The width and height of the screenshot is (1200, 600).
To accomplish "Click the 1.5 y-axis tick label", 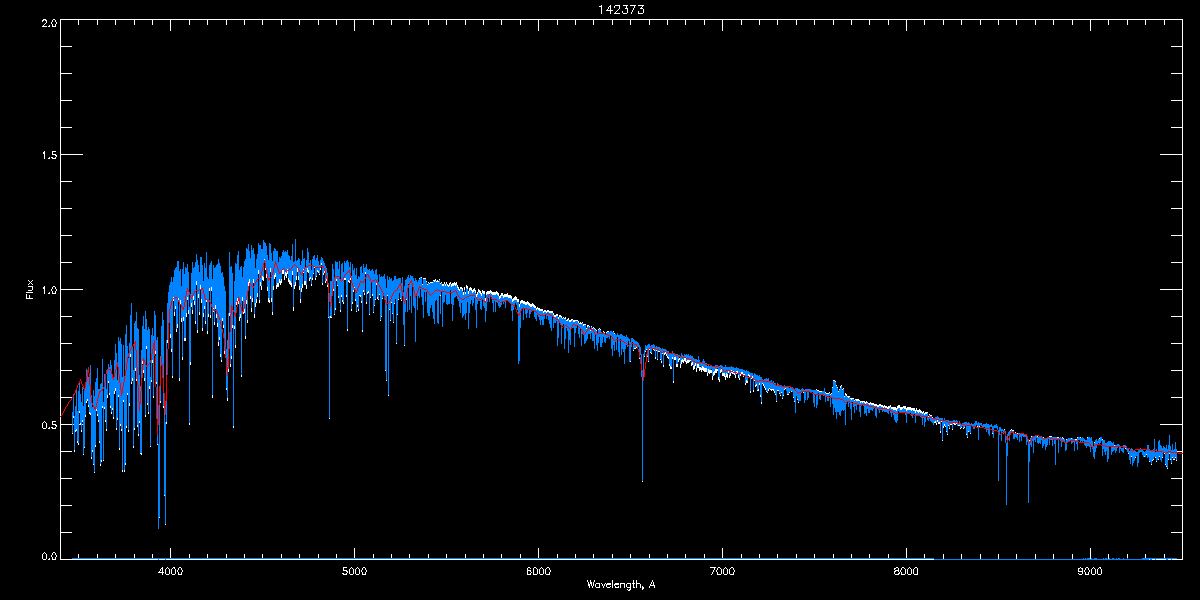I will click(x=47, y=156).
